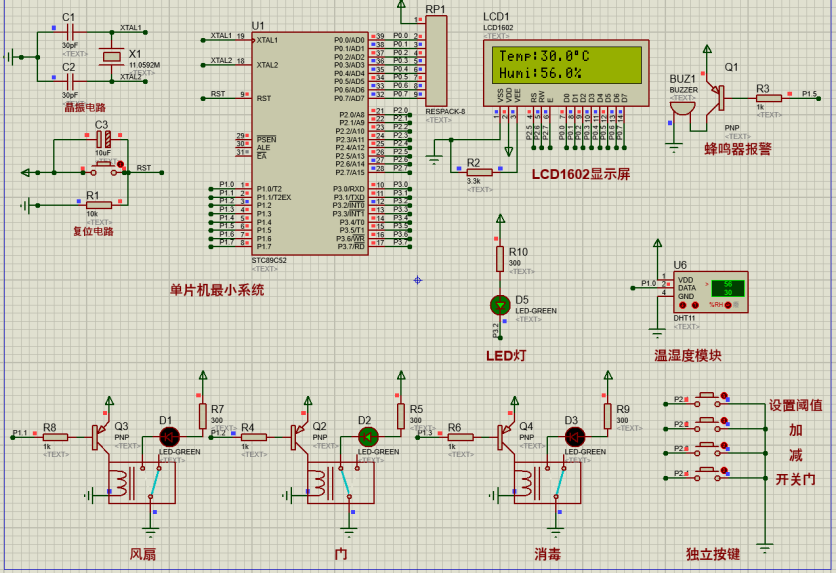Toggle the red latch dot on reset button
The height and width of the screenshot is (573, 836).
[120, 164]
